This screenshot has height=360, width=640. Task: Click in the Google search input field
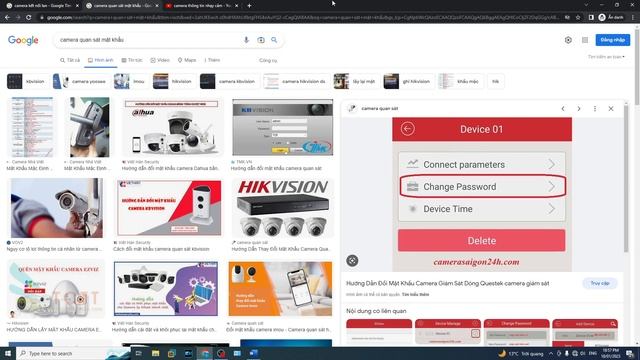pyautogui.click(x=149, y=40)
